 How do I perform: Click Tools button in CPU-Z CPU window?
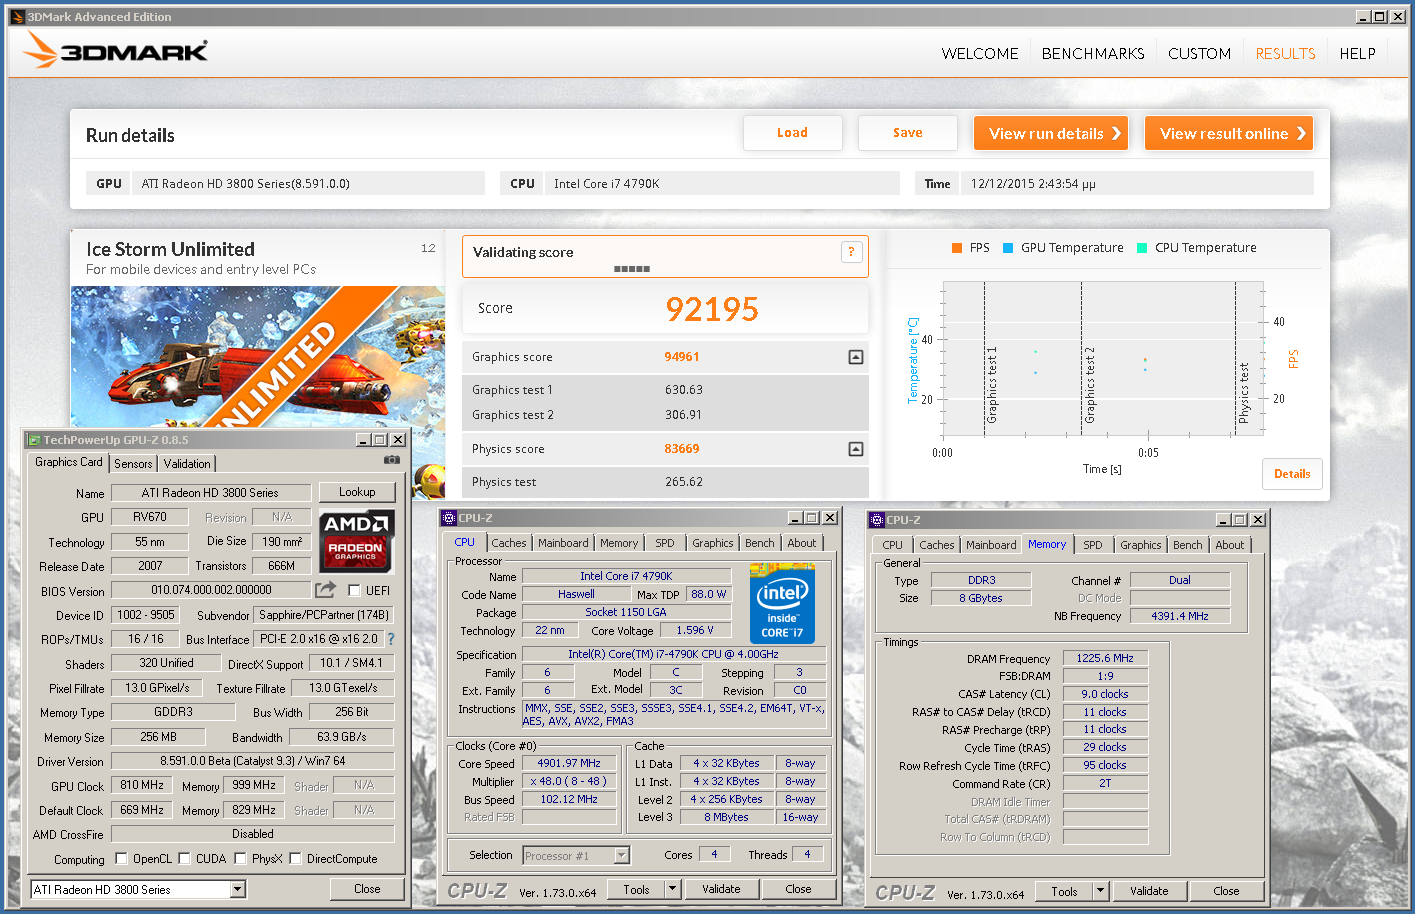636,889
